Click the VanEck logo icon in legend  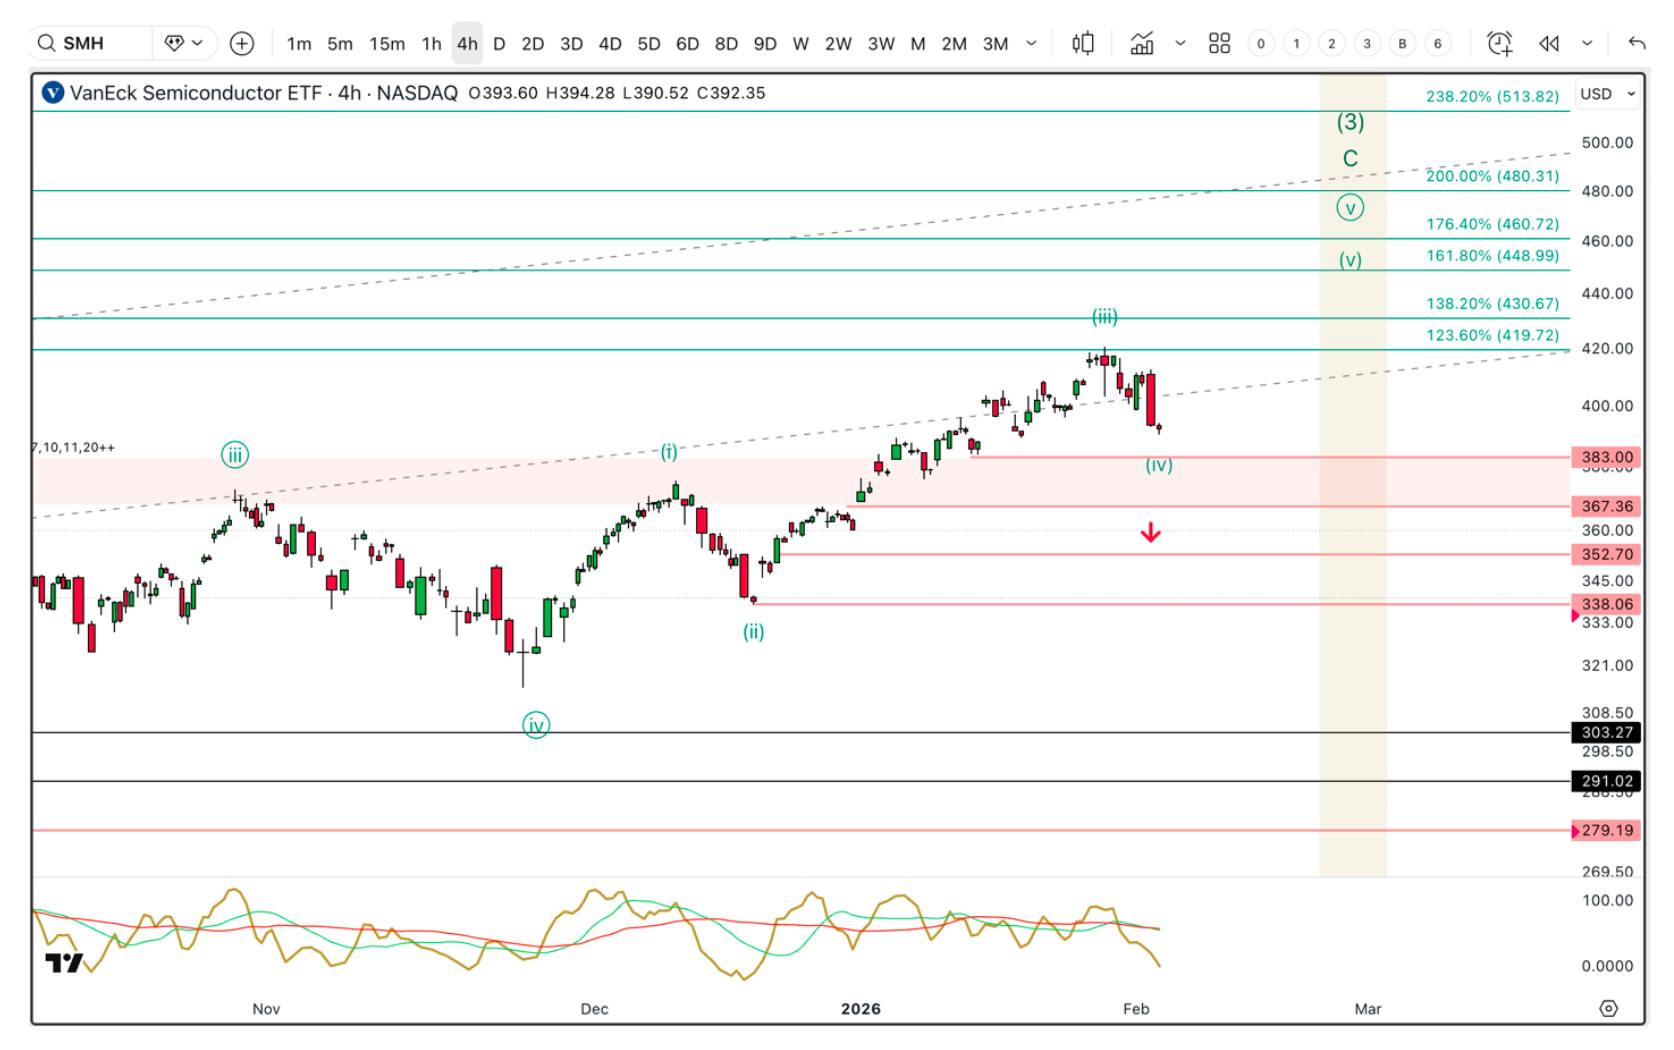(53, 93)
